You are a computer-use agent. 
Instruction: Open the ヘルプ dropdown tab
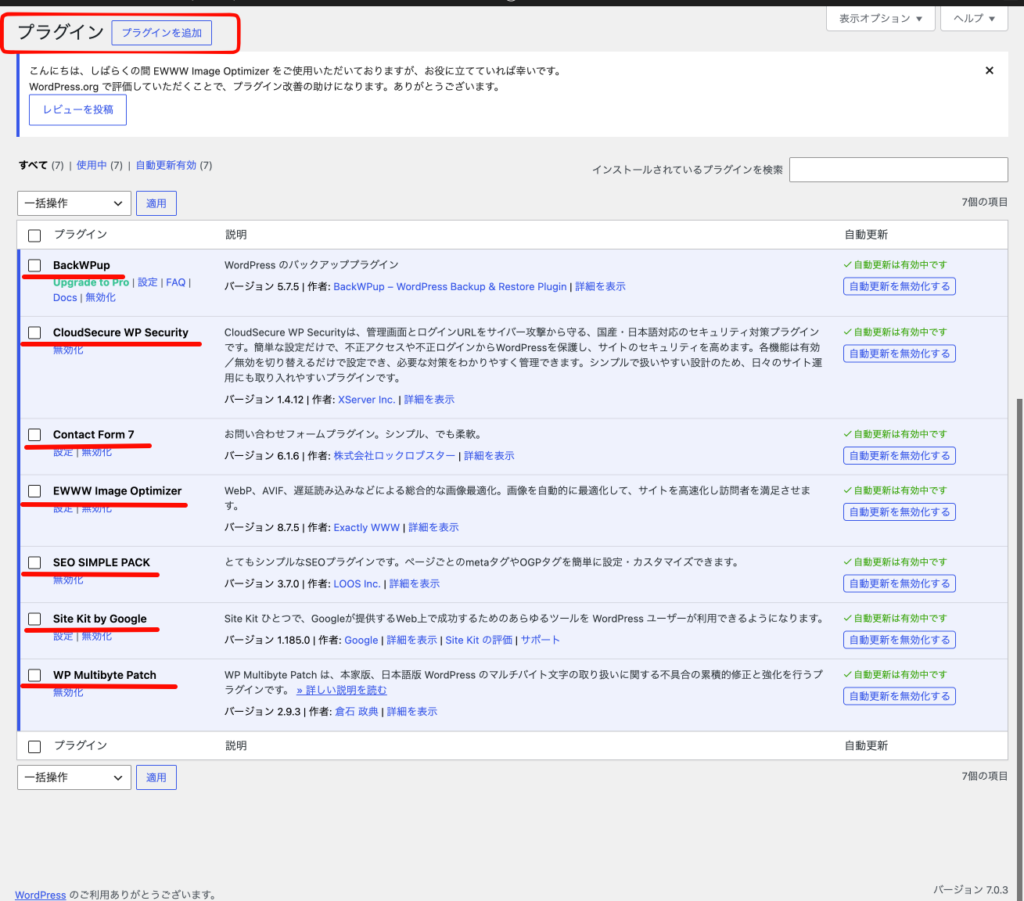pos(974,18)
